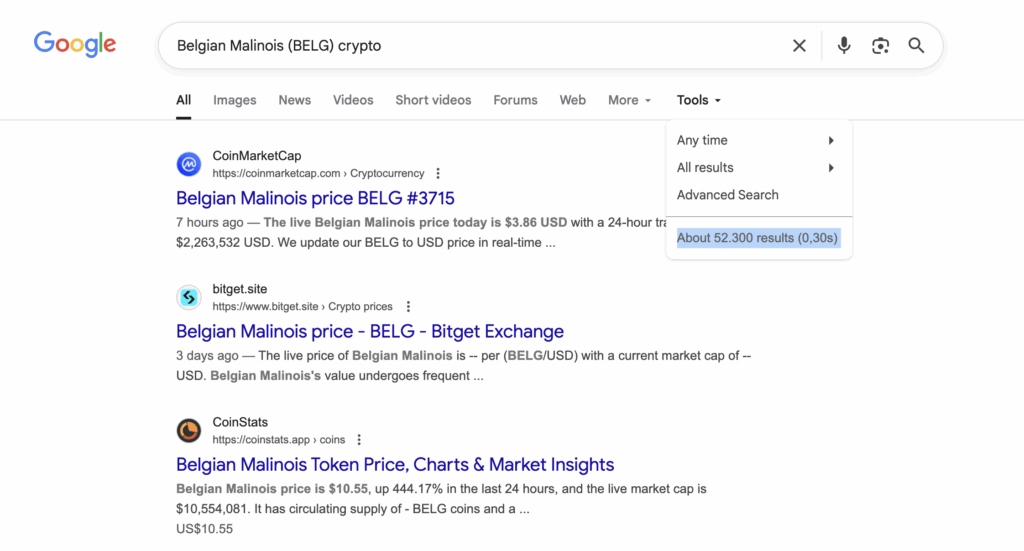Screen dimensions: 1024x551
Task: Collapse the Tools dropdown
Action: [x=698, y=100]
